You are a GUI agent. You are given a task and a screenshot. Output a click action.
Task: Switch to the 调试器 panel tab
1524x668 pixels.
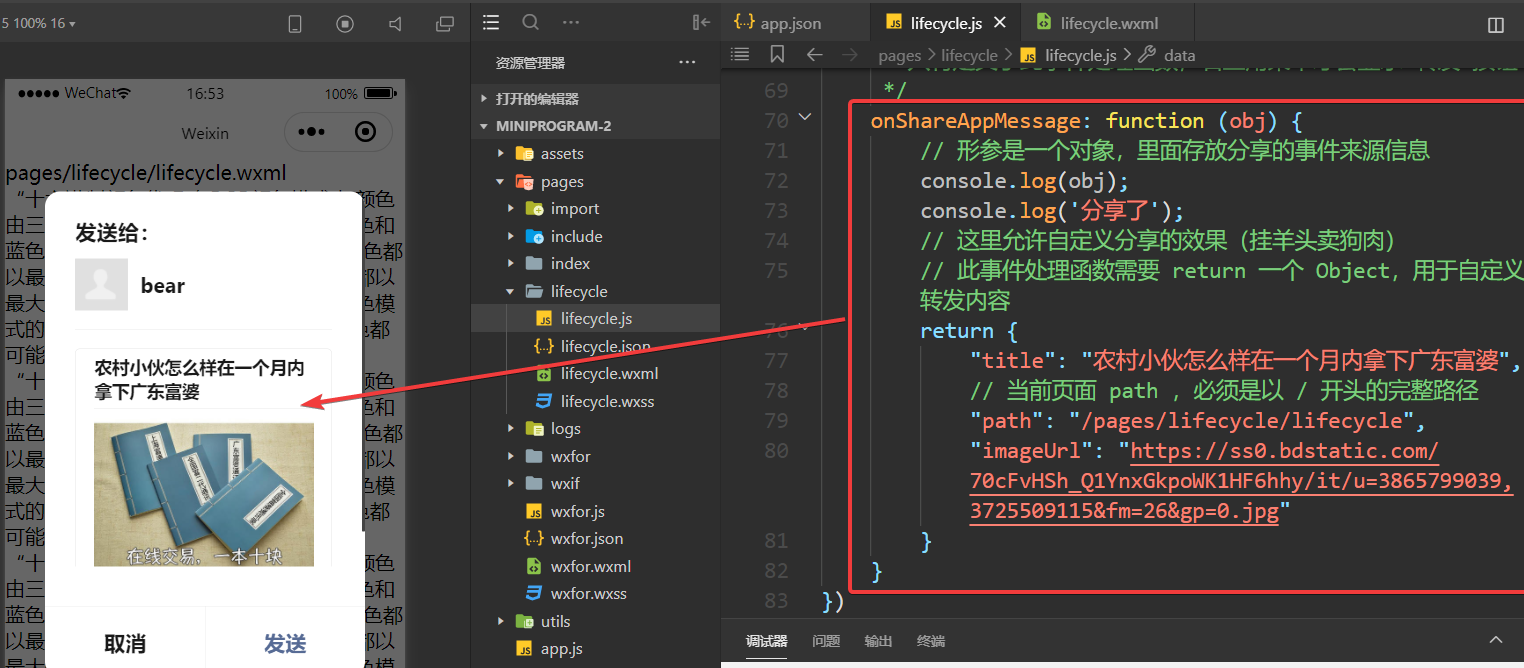767,641
